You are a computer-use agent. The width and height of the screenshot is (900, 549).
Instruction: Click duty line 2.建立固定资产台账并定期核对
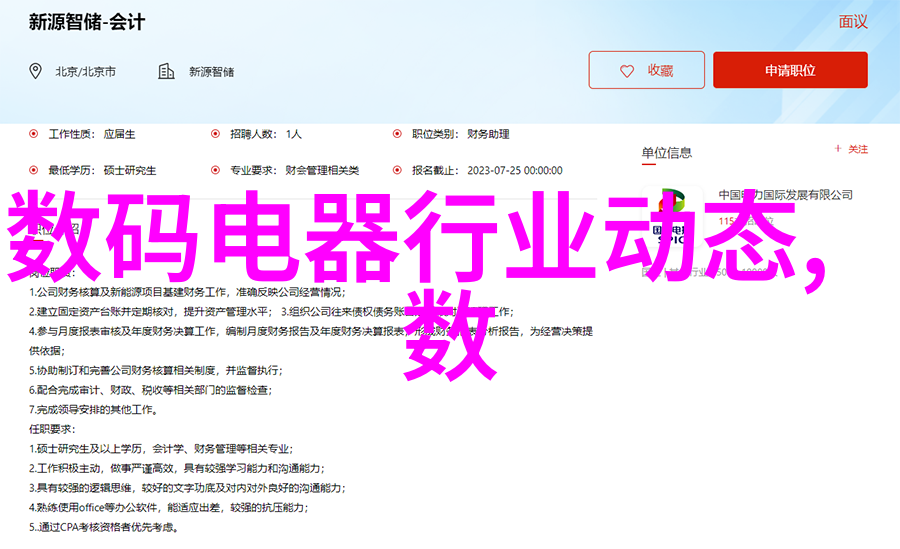point(149,312)
